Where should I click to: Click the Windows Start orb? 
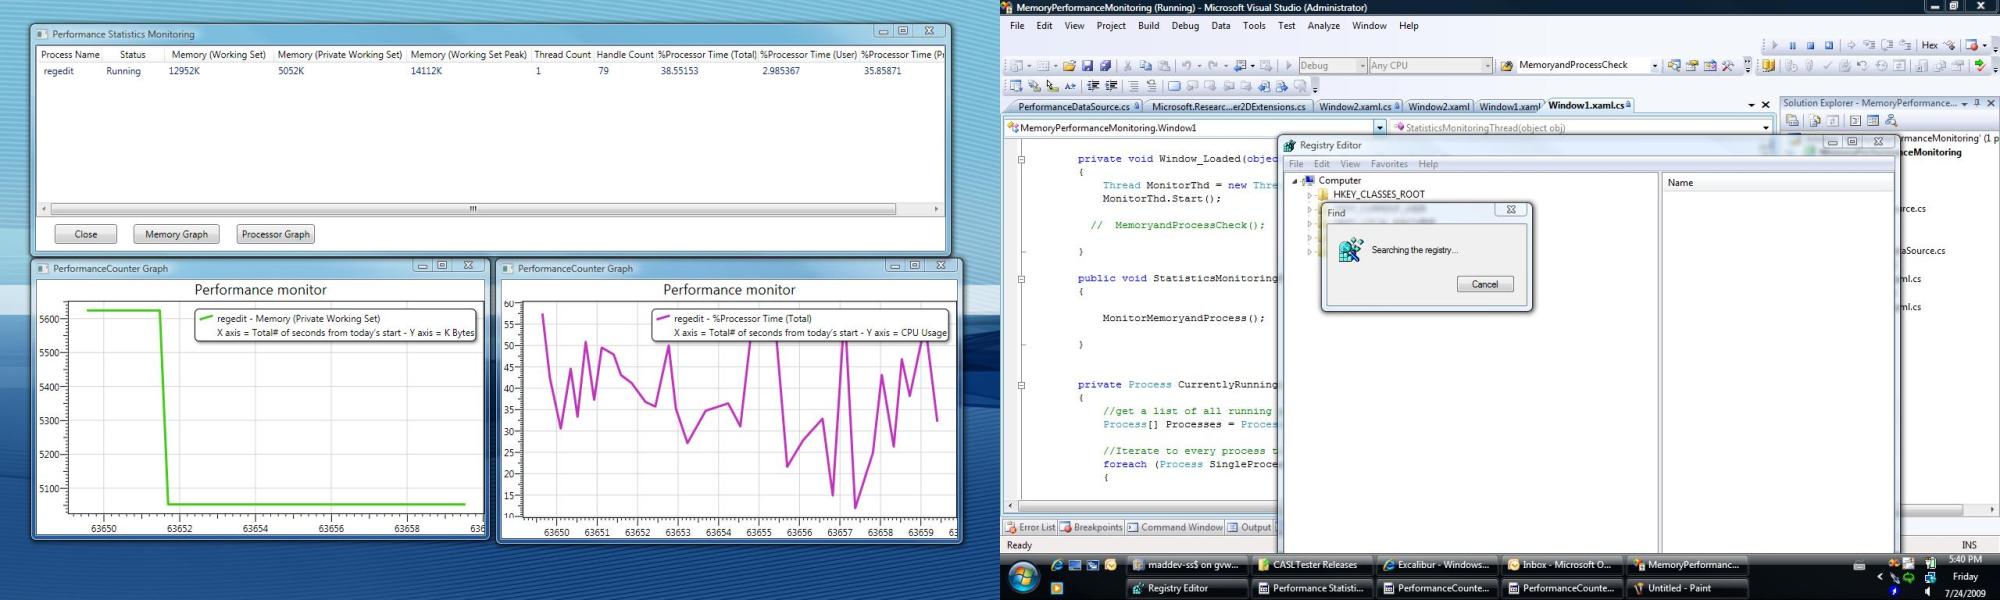[1024, 577]
